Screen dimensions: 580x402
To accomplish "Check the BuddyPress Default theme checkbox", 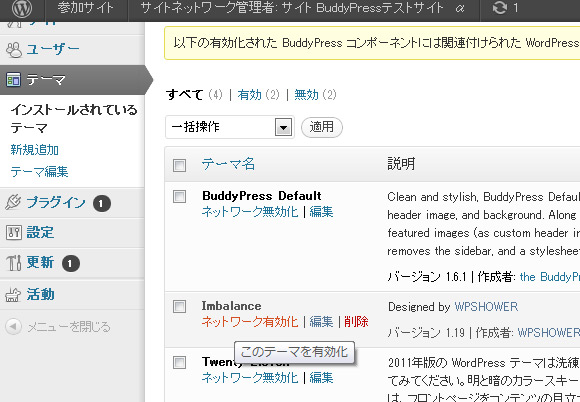I will point(179,196).
